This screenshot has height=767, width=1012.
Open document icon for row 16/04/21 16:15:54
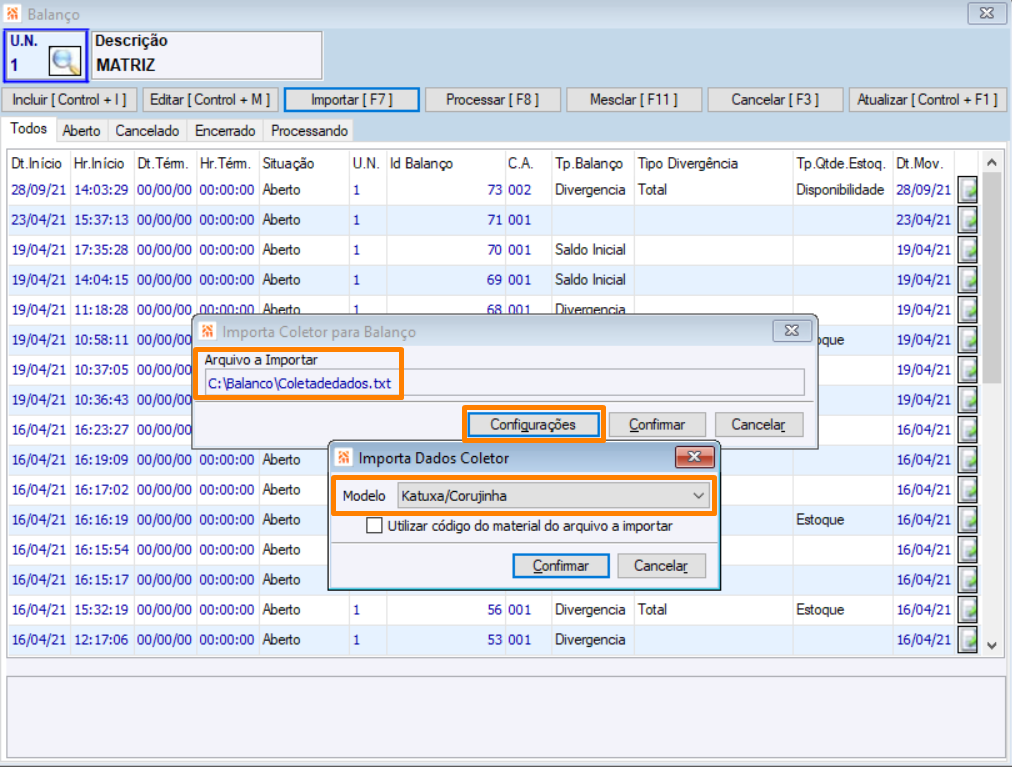[967, 550]
